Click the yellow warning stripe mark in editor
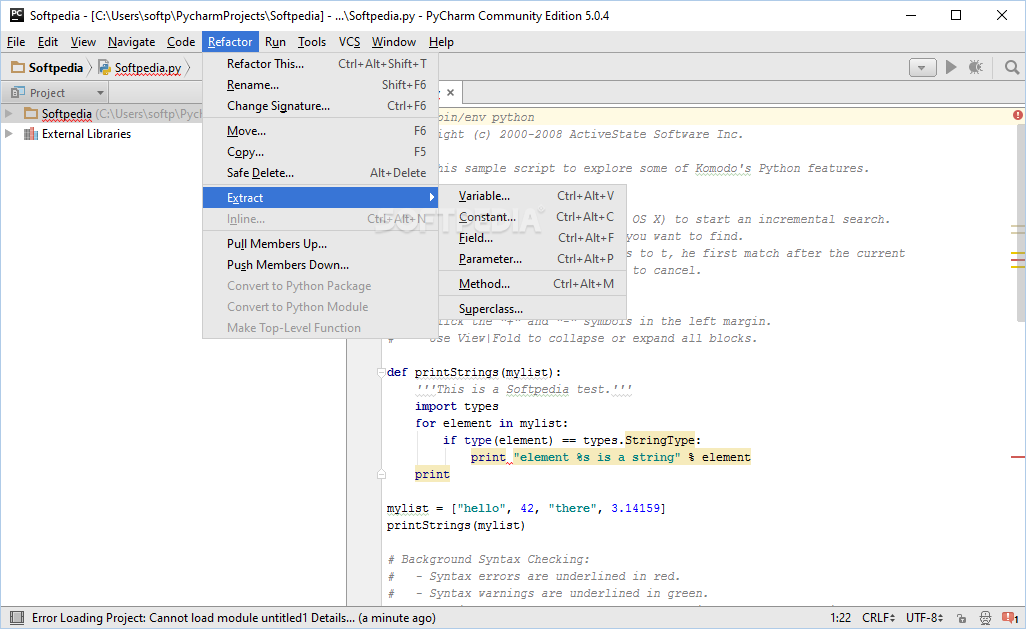The width and height of the screenshot is (1026, 629). tap(1017, 253)
